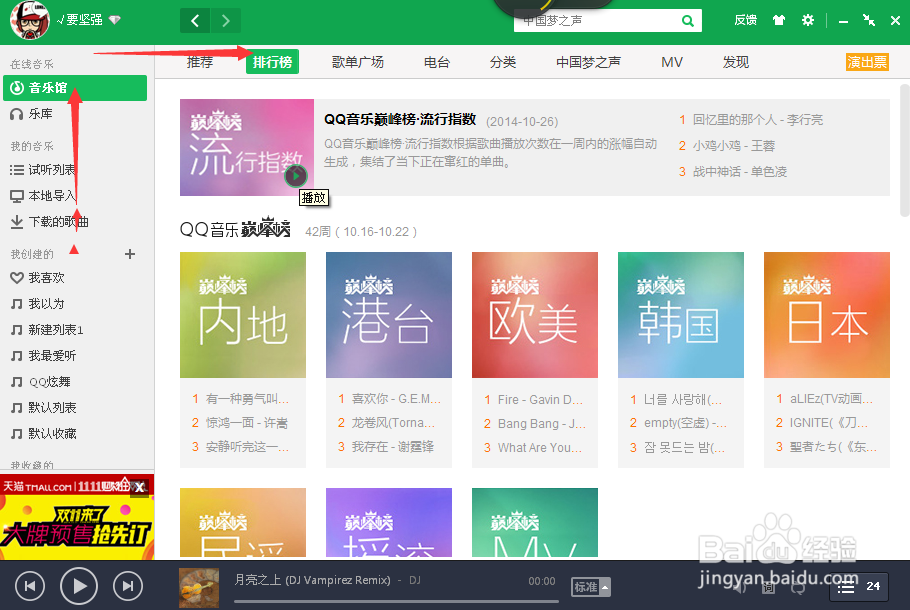Switch to 电台 tab
Viewport: 910px width, 610px height.
click(436, 62)
